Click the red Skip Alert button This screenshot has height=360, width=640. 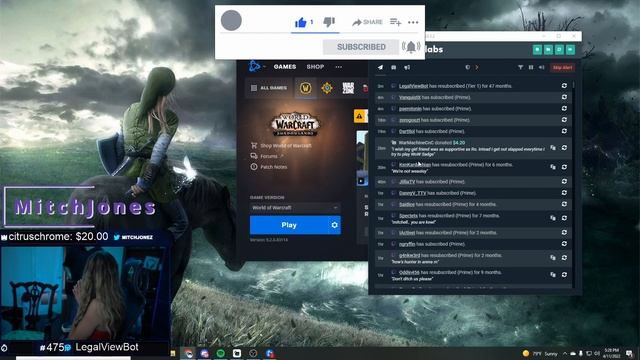(562, 67)
